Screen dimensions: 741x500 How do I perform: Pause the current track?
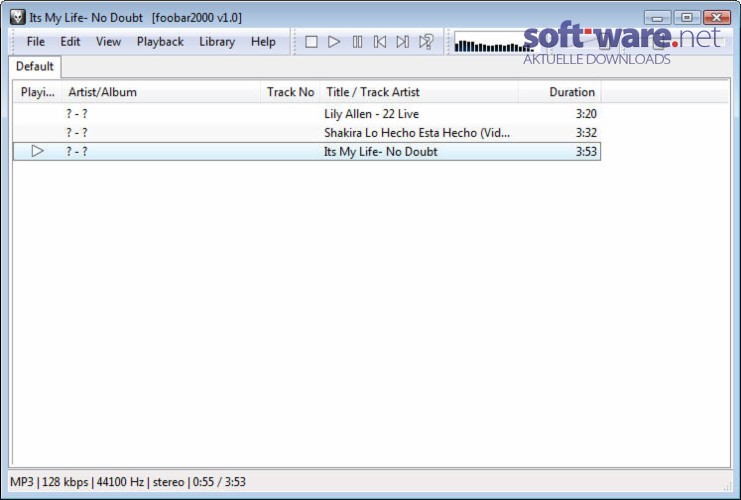357,42
